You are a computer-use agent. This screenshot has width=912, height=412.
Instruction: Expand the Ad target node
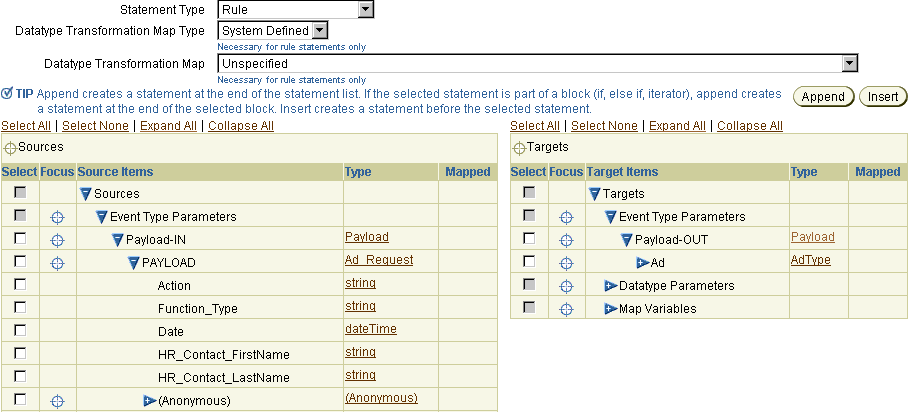point(643,263)
